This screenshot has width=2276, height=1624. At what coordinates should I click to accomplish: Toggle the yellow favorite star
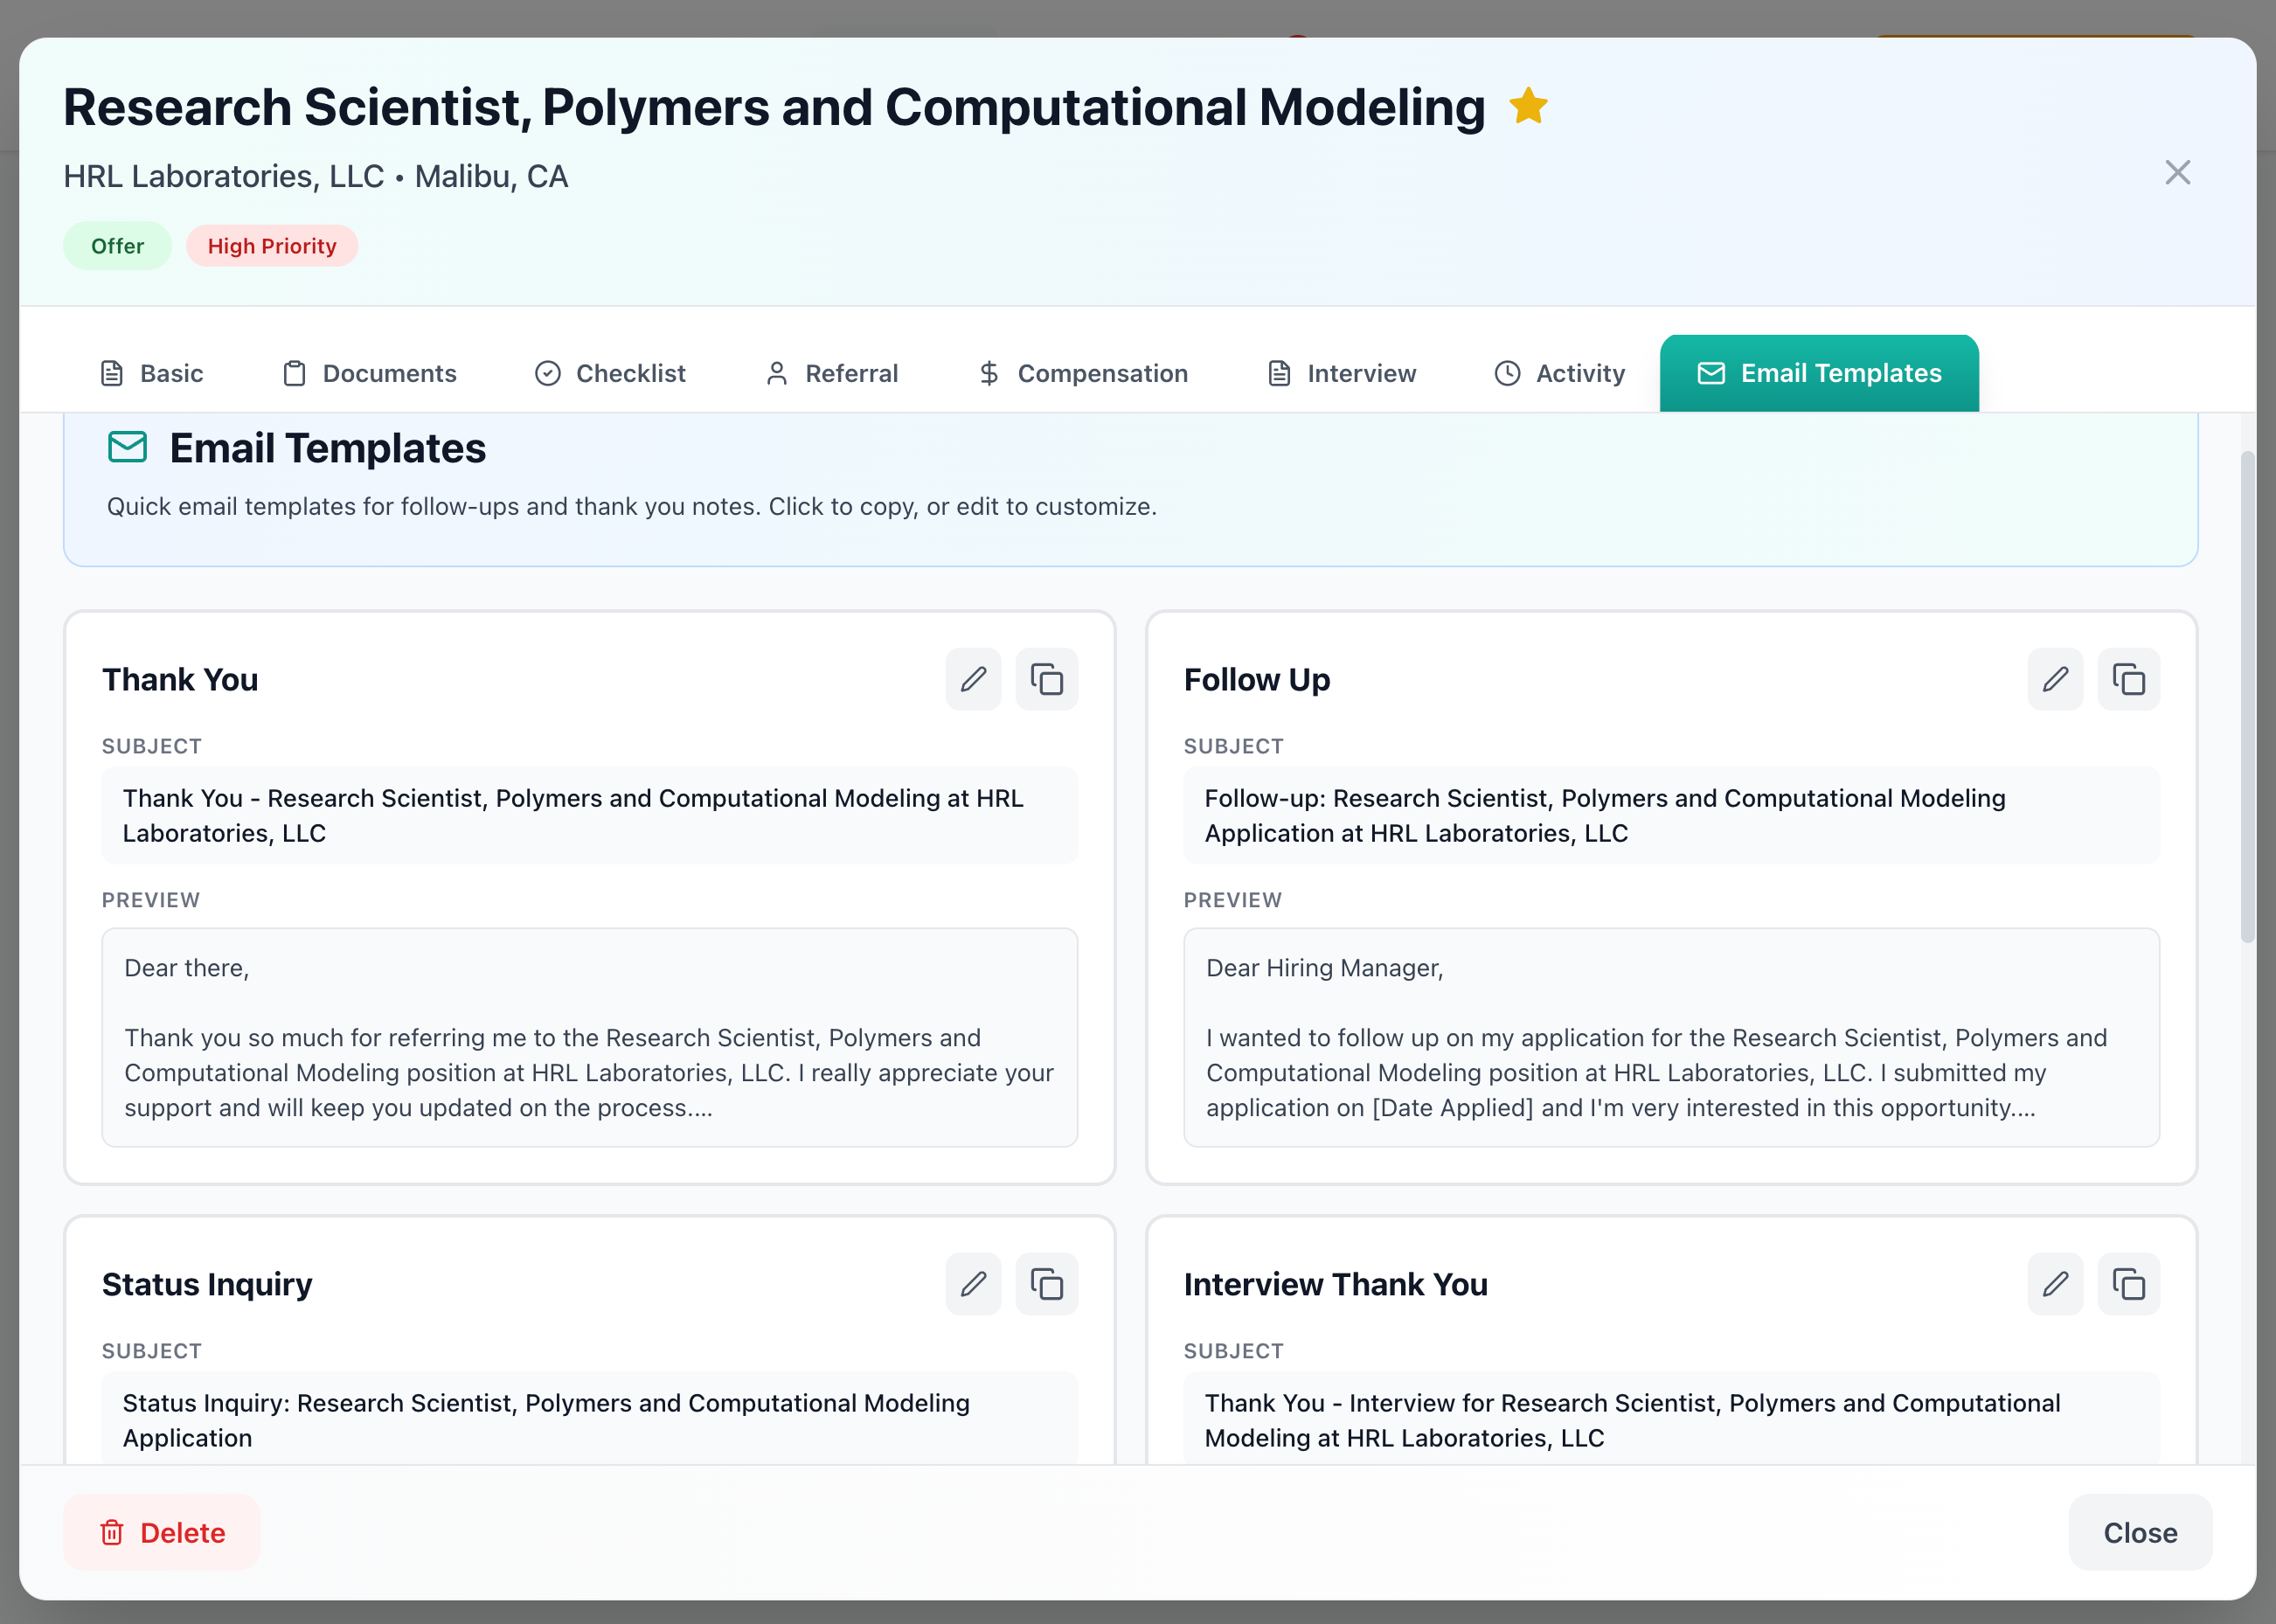1527,106
